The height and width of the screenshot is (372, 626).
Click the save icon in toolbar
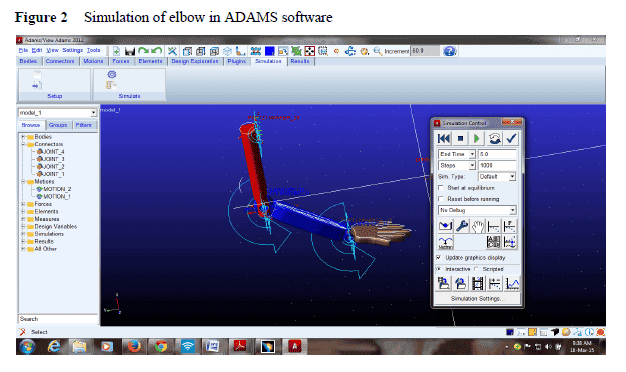(130, 51)
